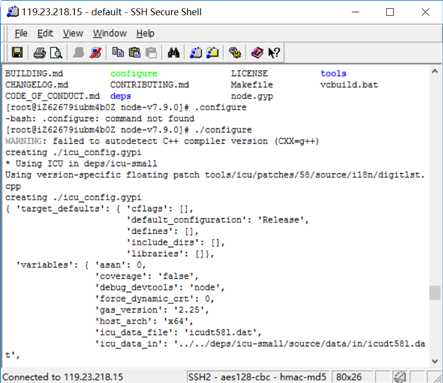Image resolution: width=443 pixels, height=383 pixels.
Task: Click the greyed-out Connect toolbar icon
Action: point(78,53)
